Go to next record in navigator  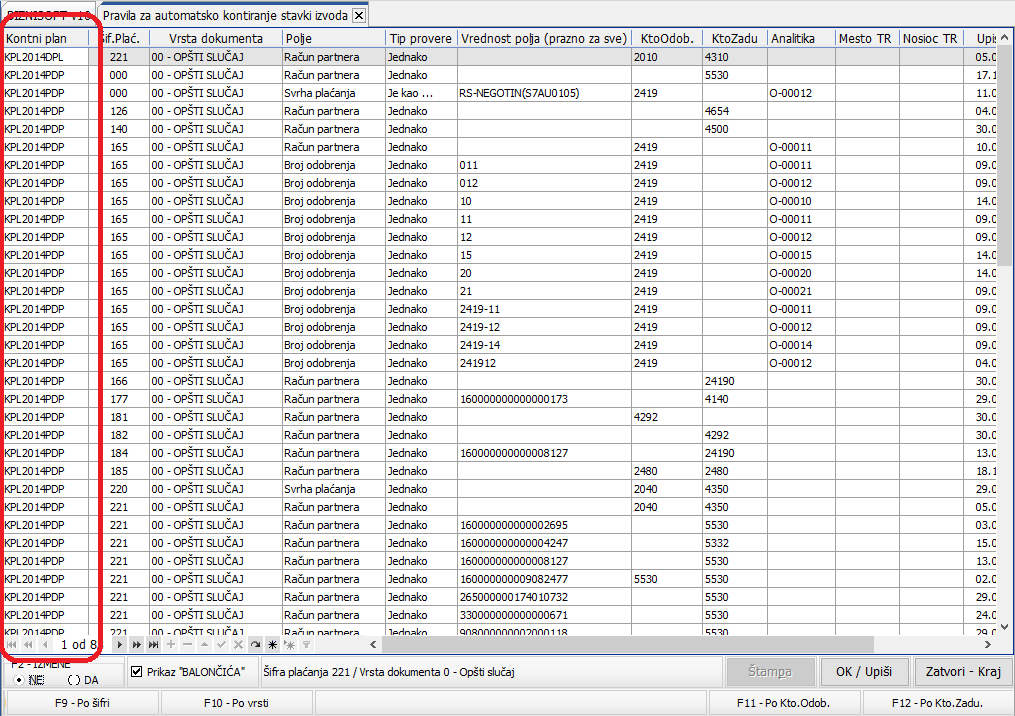coord(120,645)
